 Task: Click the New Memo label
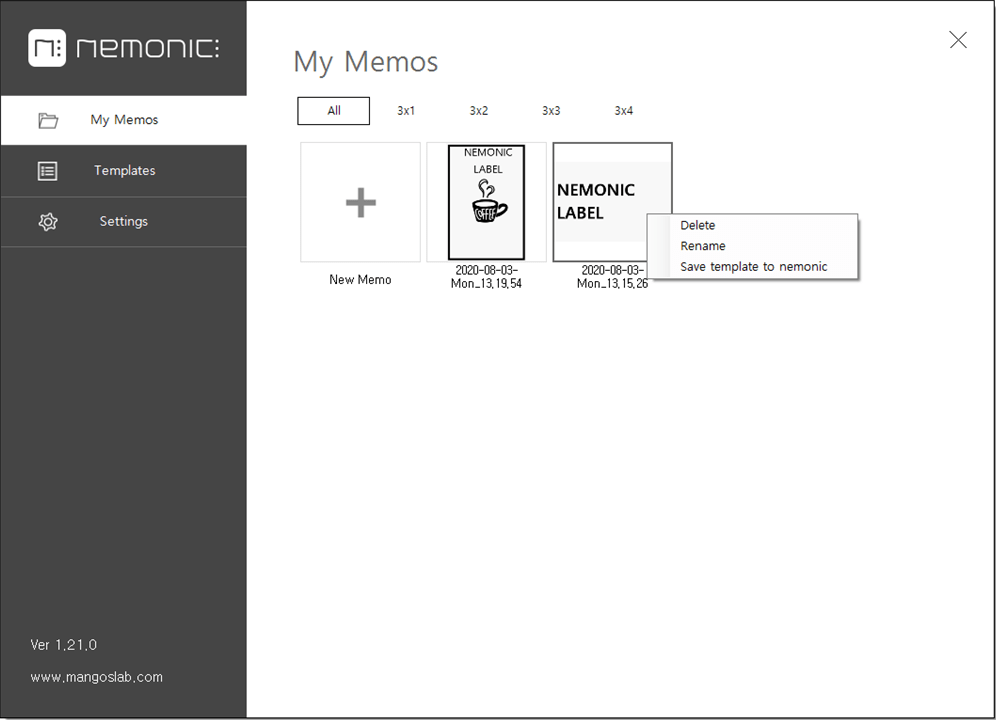pos(360,280)
